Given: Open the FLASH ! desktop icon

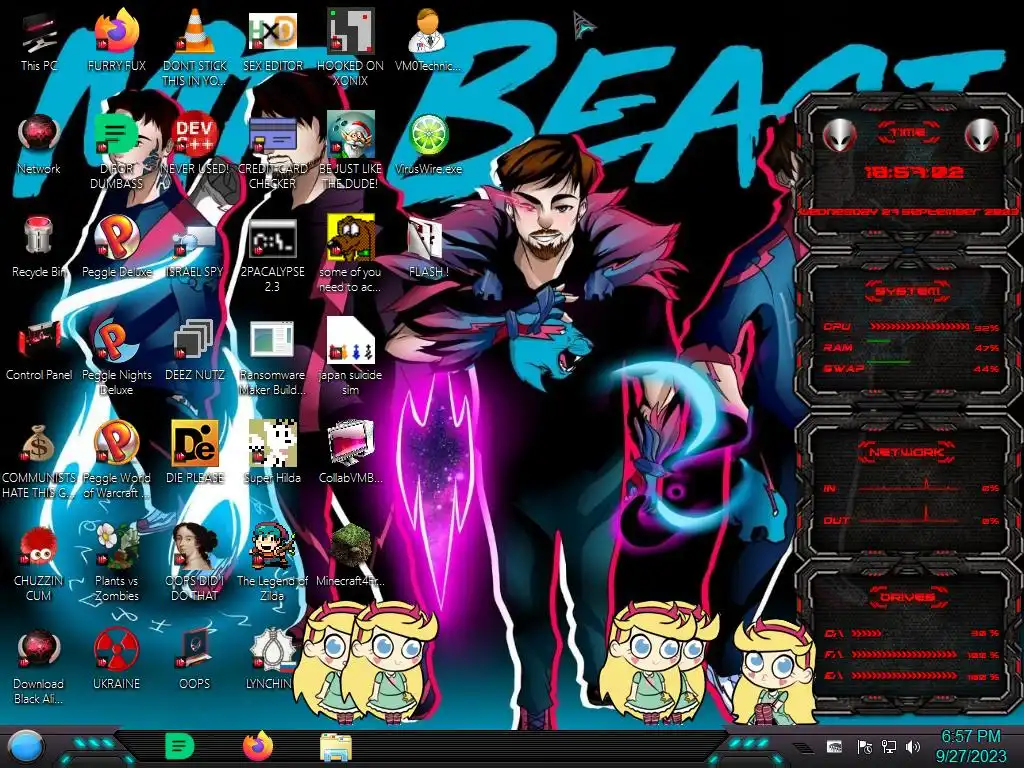Looking at the screenshot, I should (428, 247).
